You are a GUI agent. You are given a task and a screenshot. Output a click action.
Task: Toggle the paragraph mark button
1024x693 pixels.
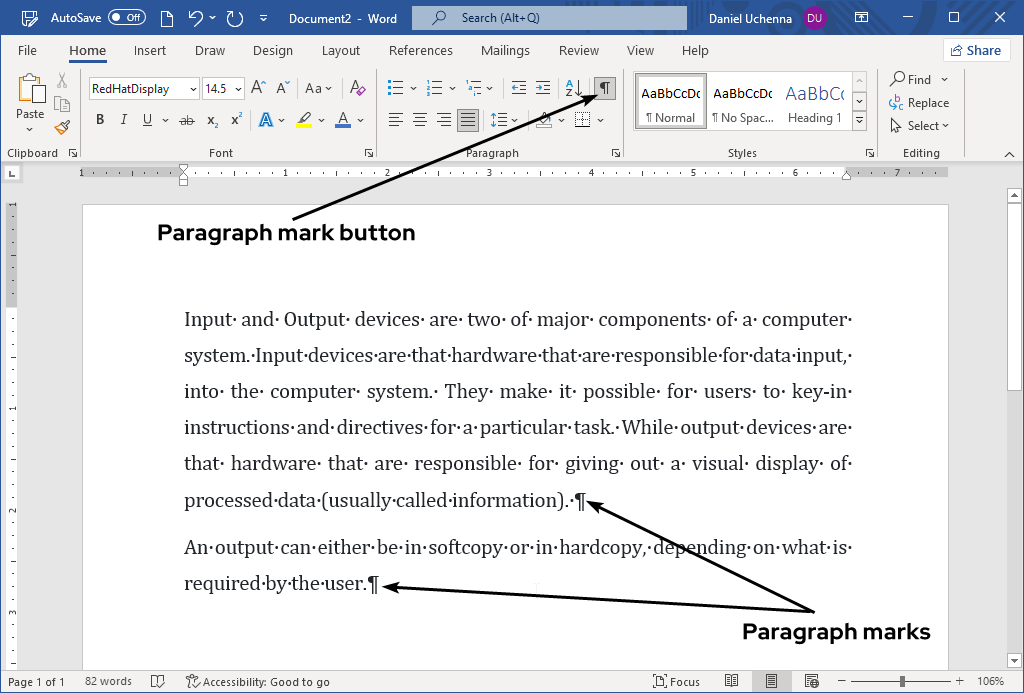(x=604, y=88)
